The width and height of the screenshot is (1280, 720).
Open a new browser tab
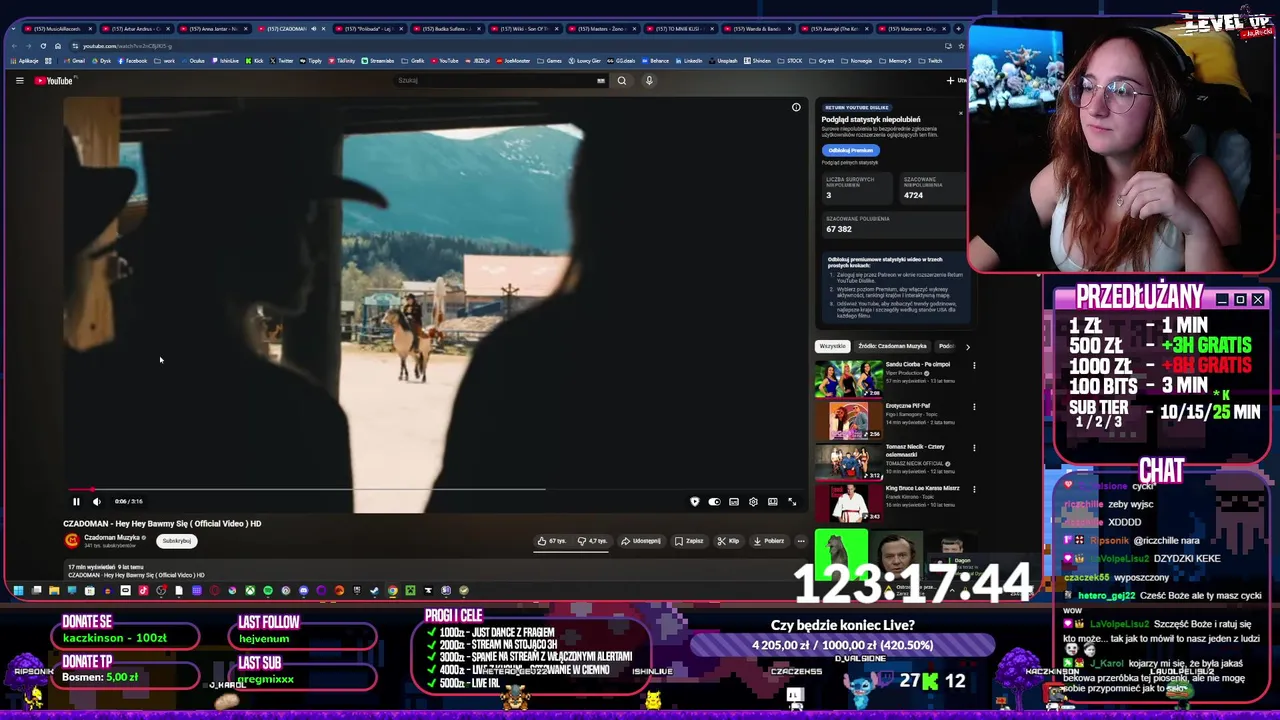click(x=958, y=29)
